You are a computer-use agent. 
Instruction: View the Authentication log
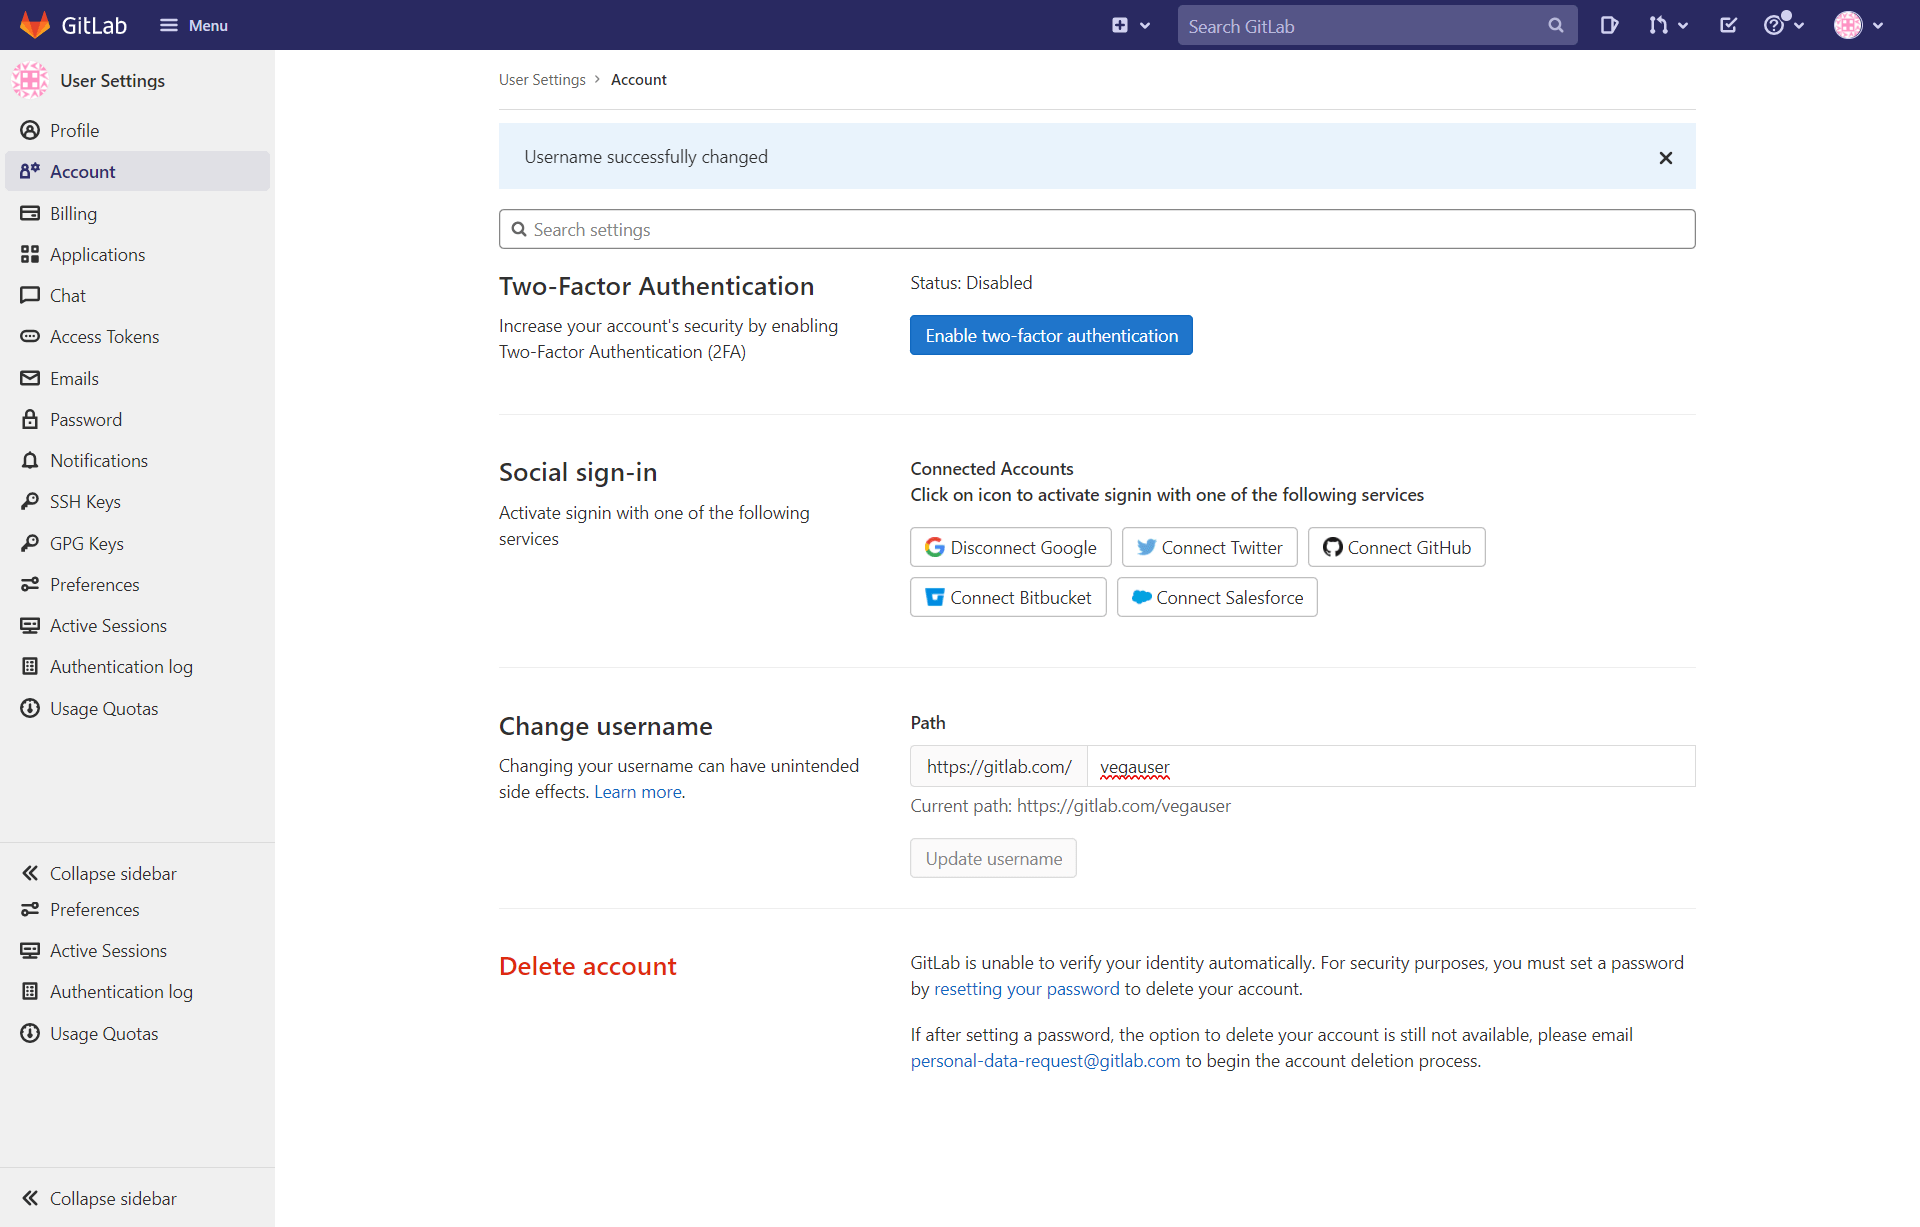pos(121,666)
